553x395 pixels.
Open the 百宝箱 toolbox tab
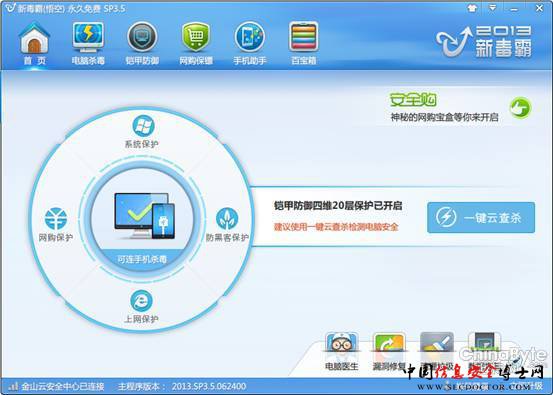[304, 44]
